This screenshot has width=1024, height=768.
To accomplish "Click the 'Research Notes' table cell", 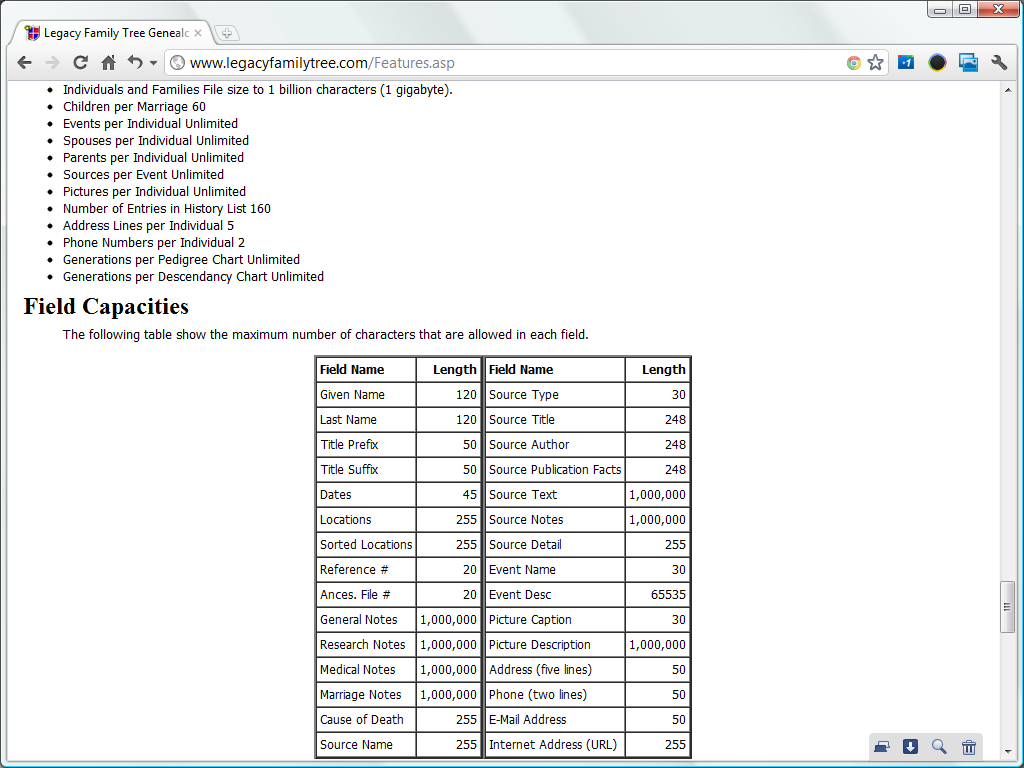I will 366,645.
